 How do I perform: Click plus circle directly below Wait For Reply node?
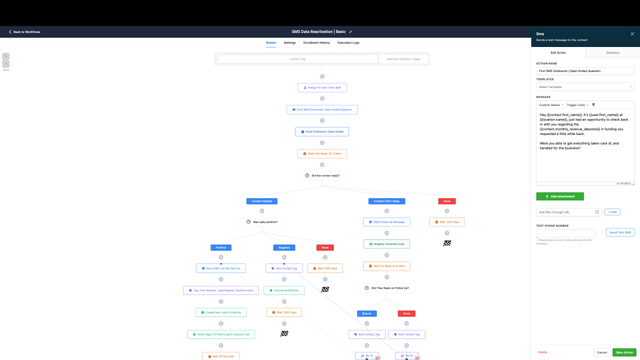387,278
